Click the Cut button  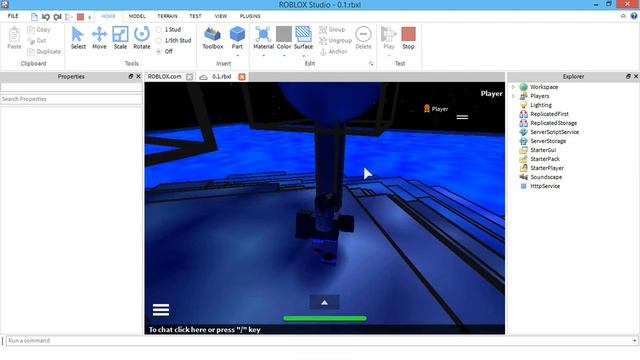pyautogui.click(x=37, y=40)
